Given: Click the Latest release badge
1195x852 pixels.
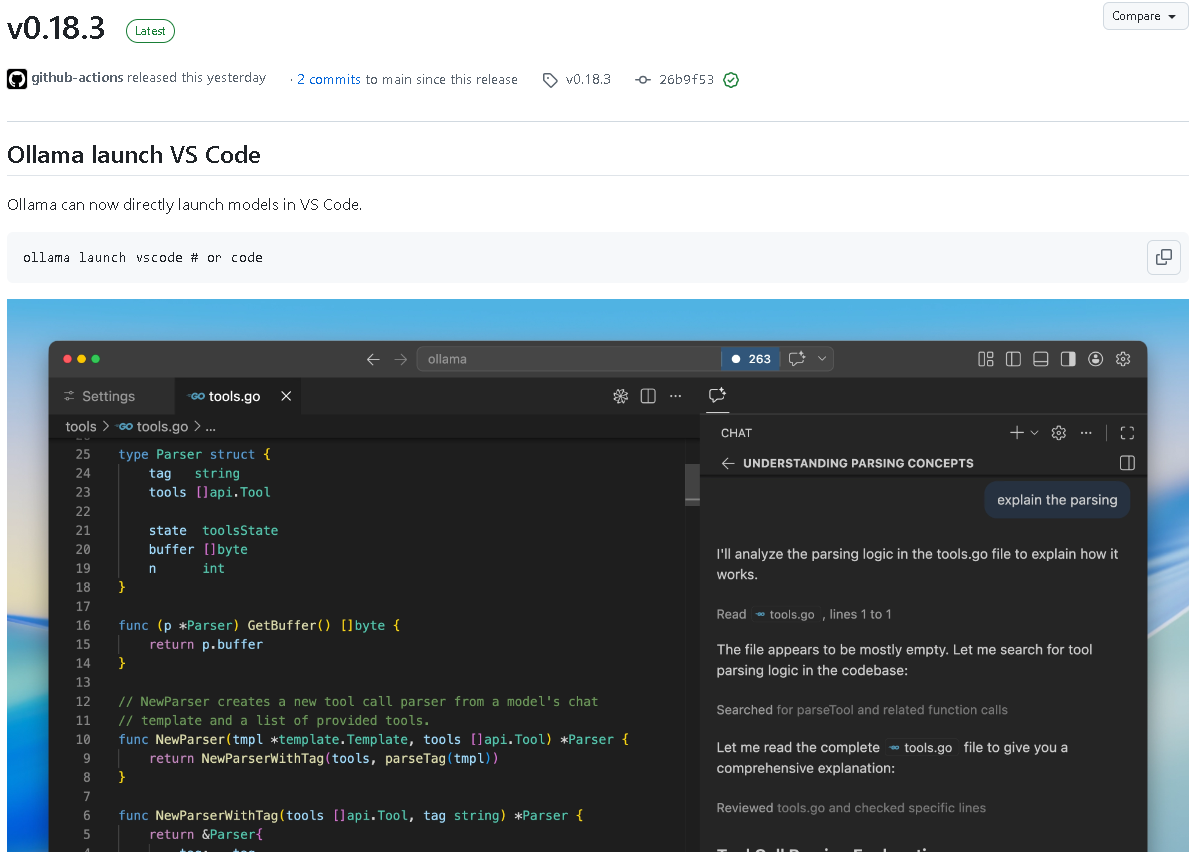Looking at the screenshot, I should [x=150, y=31].
